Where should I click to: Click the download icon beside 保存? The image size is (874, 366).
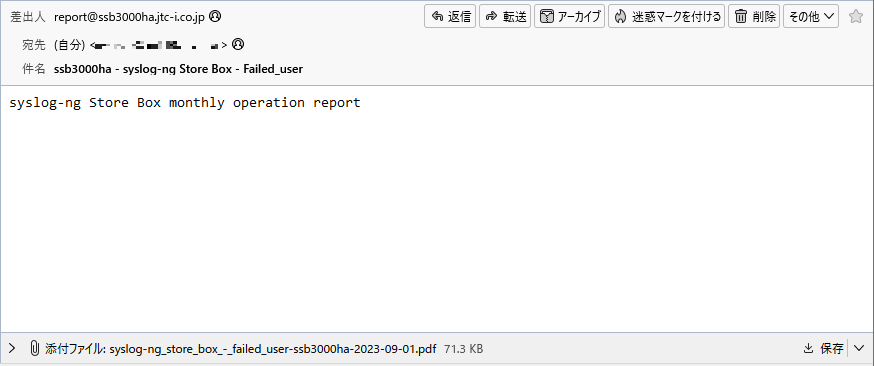809,349
